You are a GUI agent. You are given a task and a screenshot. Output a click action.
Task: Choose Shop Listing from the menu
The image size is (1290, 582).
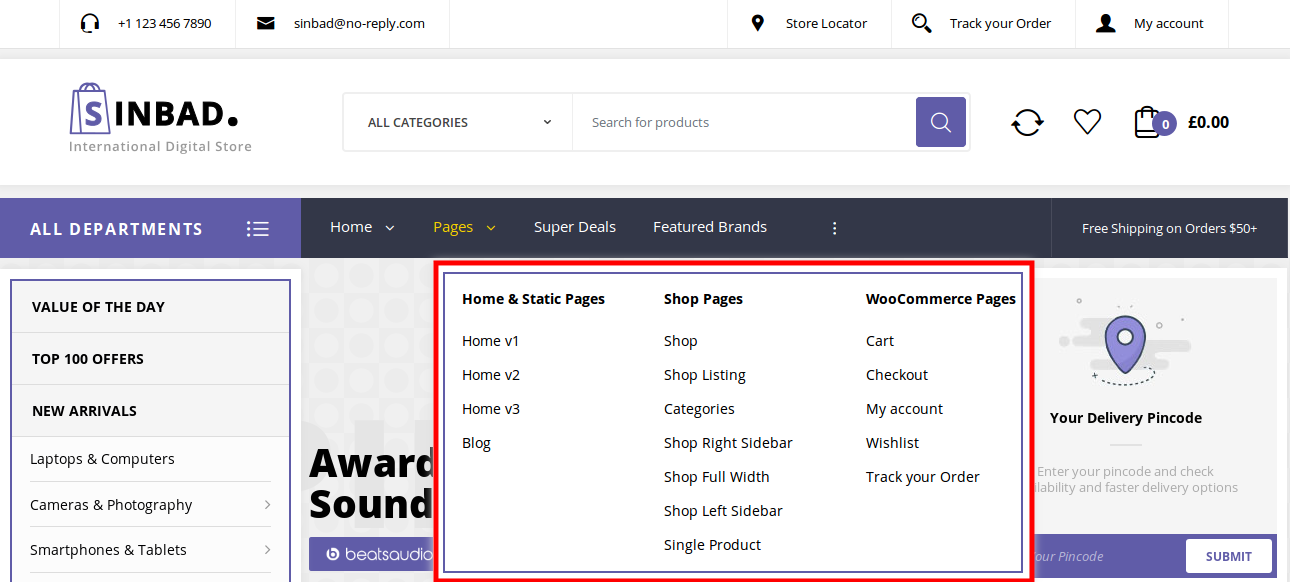coord(705,375)
